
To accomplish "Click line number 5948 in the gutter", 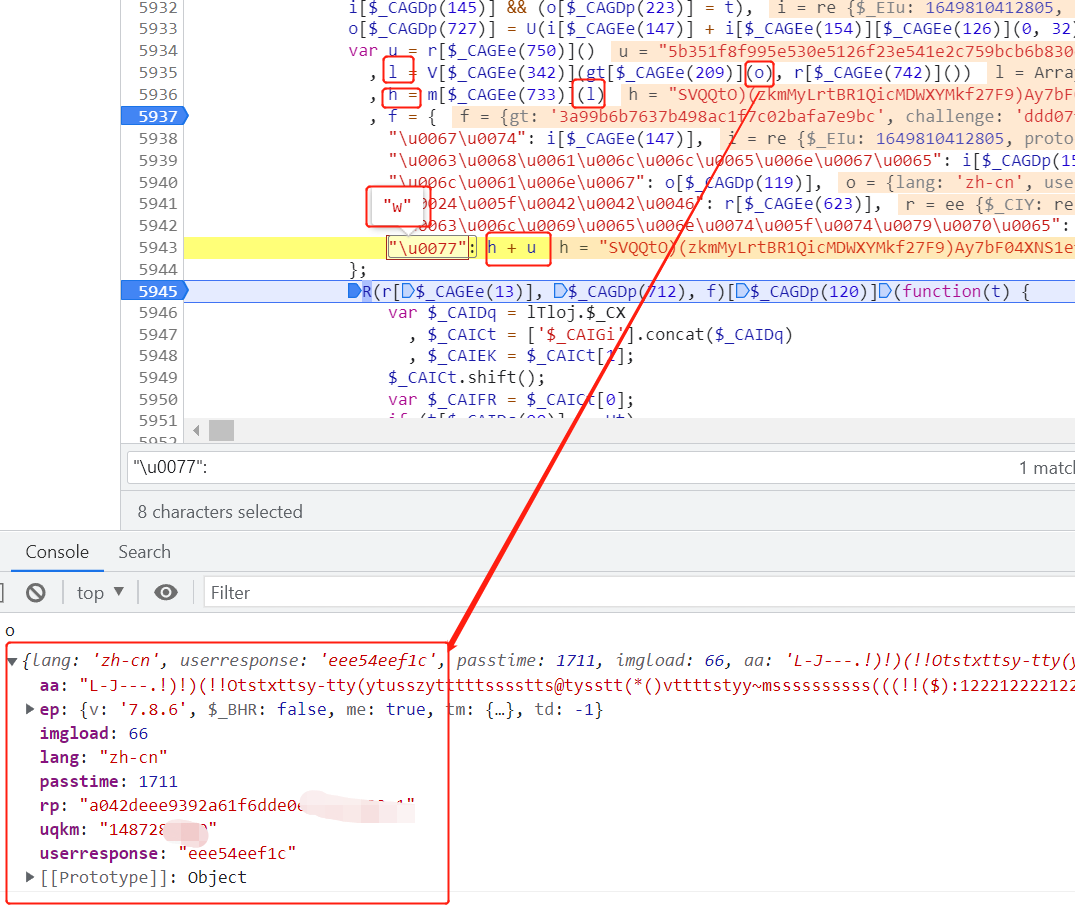I will coord(158,356).
